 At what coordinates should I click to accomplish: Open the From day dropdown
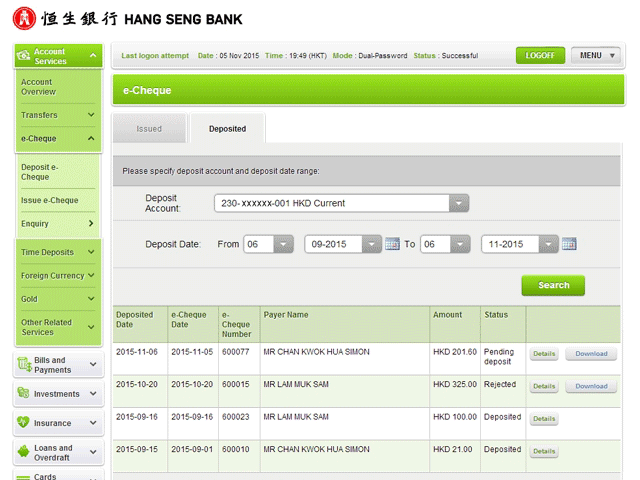267,244
